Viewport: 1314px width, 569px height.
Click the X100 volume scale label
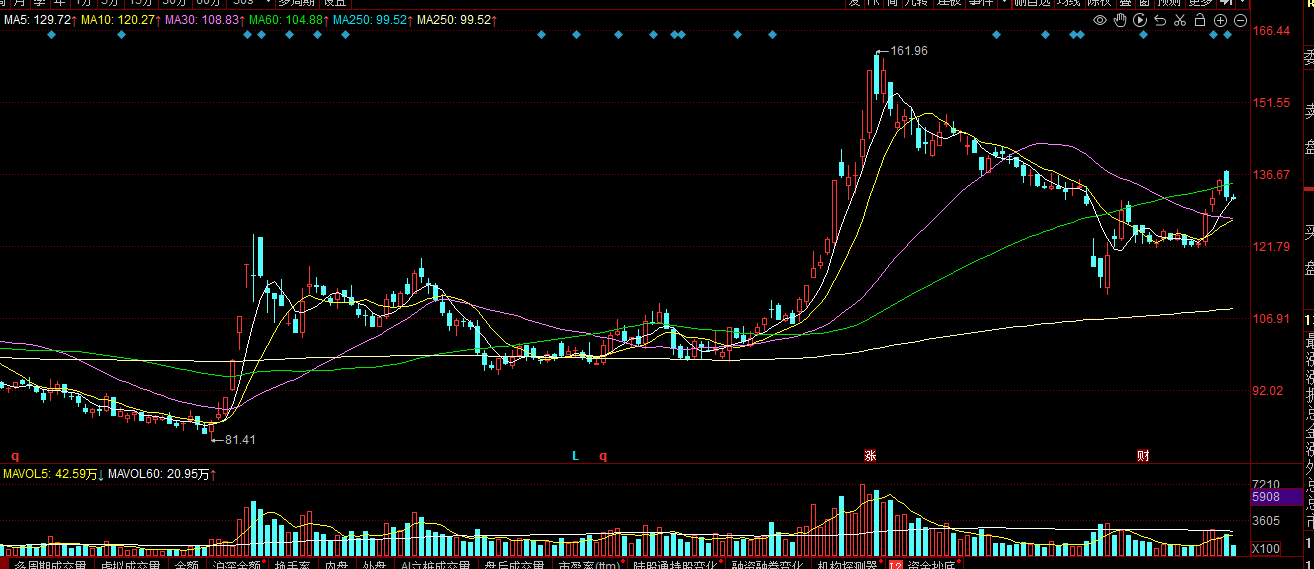click(x=1266, y=548)
